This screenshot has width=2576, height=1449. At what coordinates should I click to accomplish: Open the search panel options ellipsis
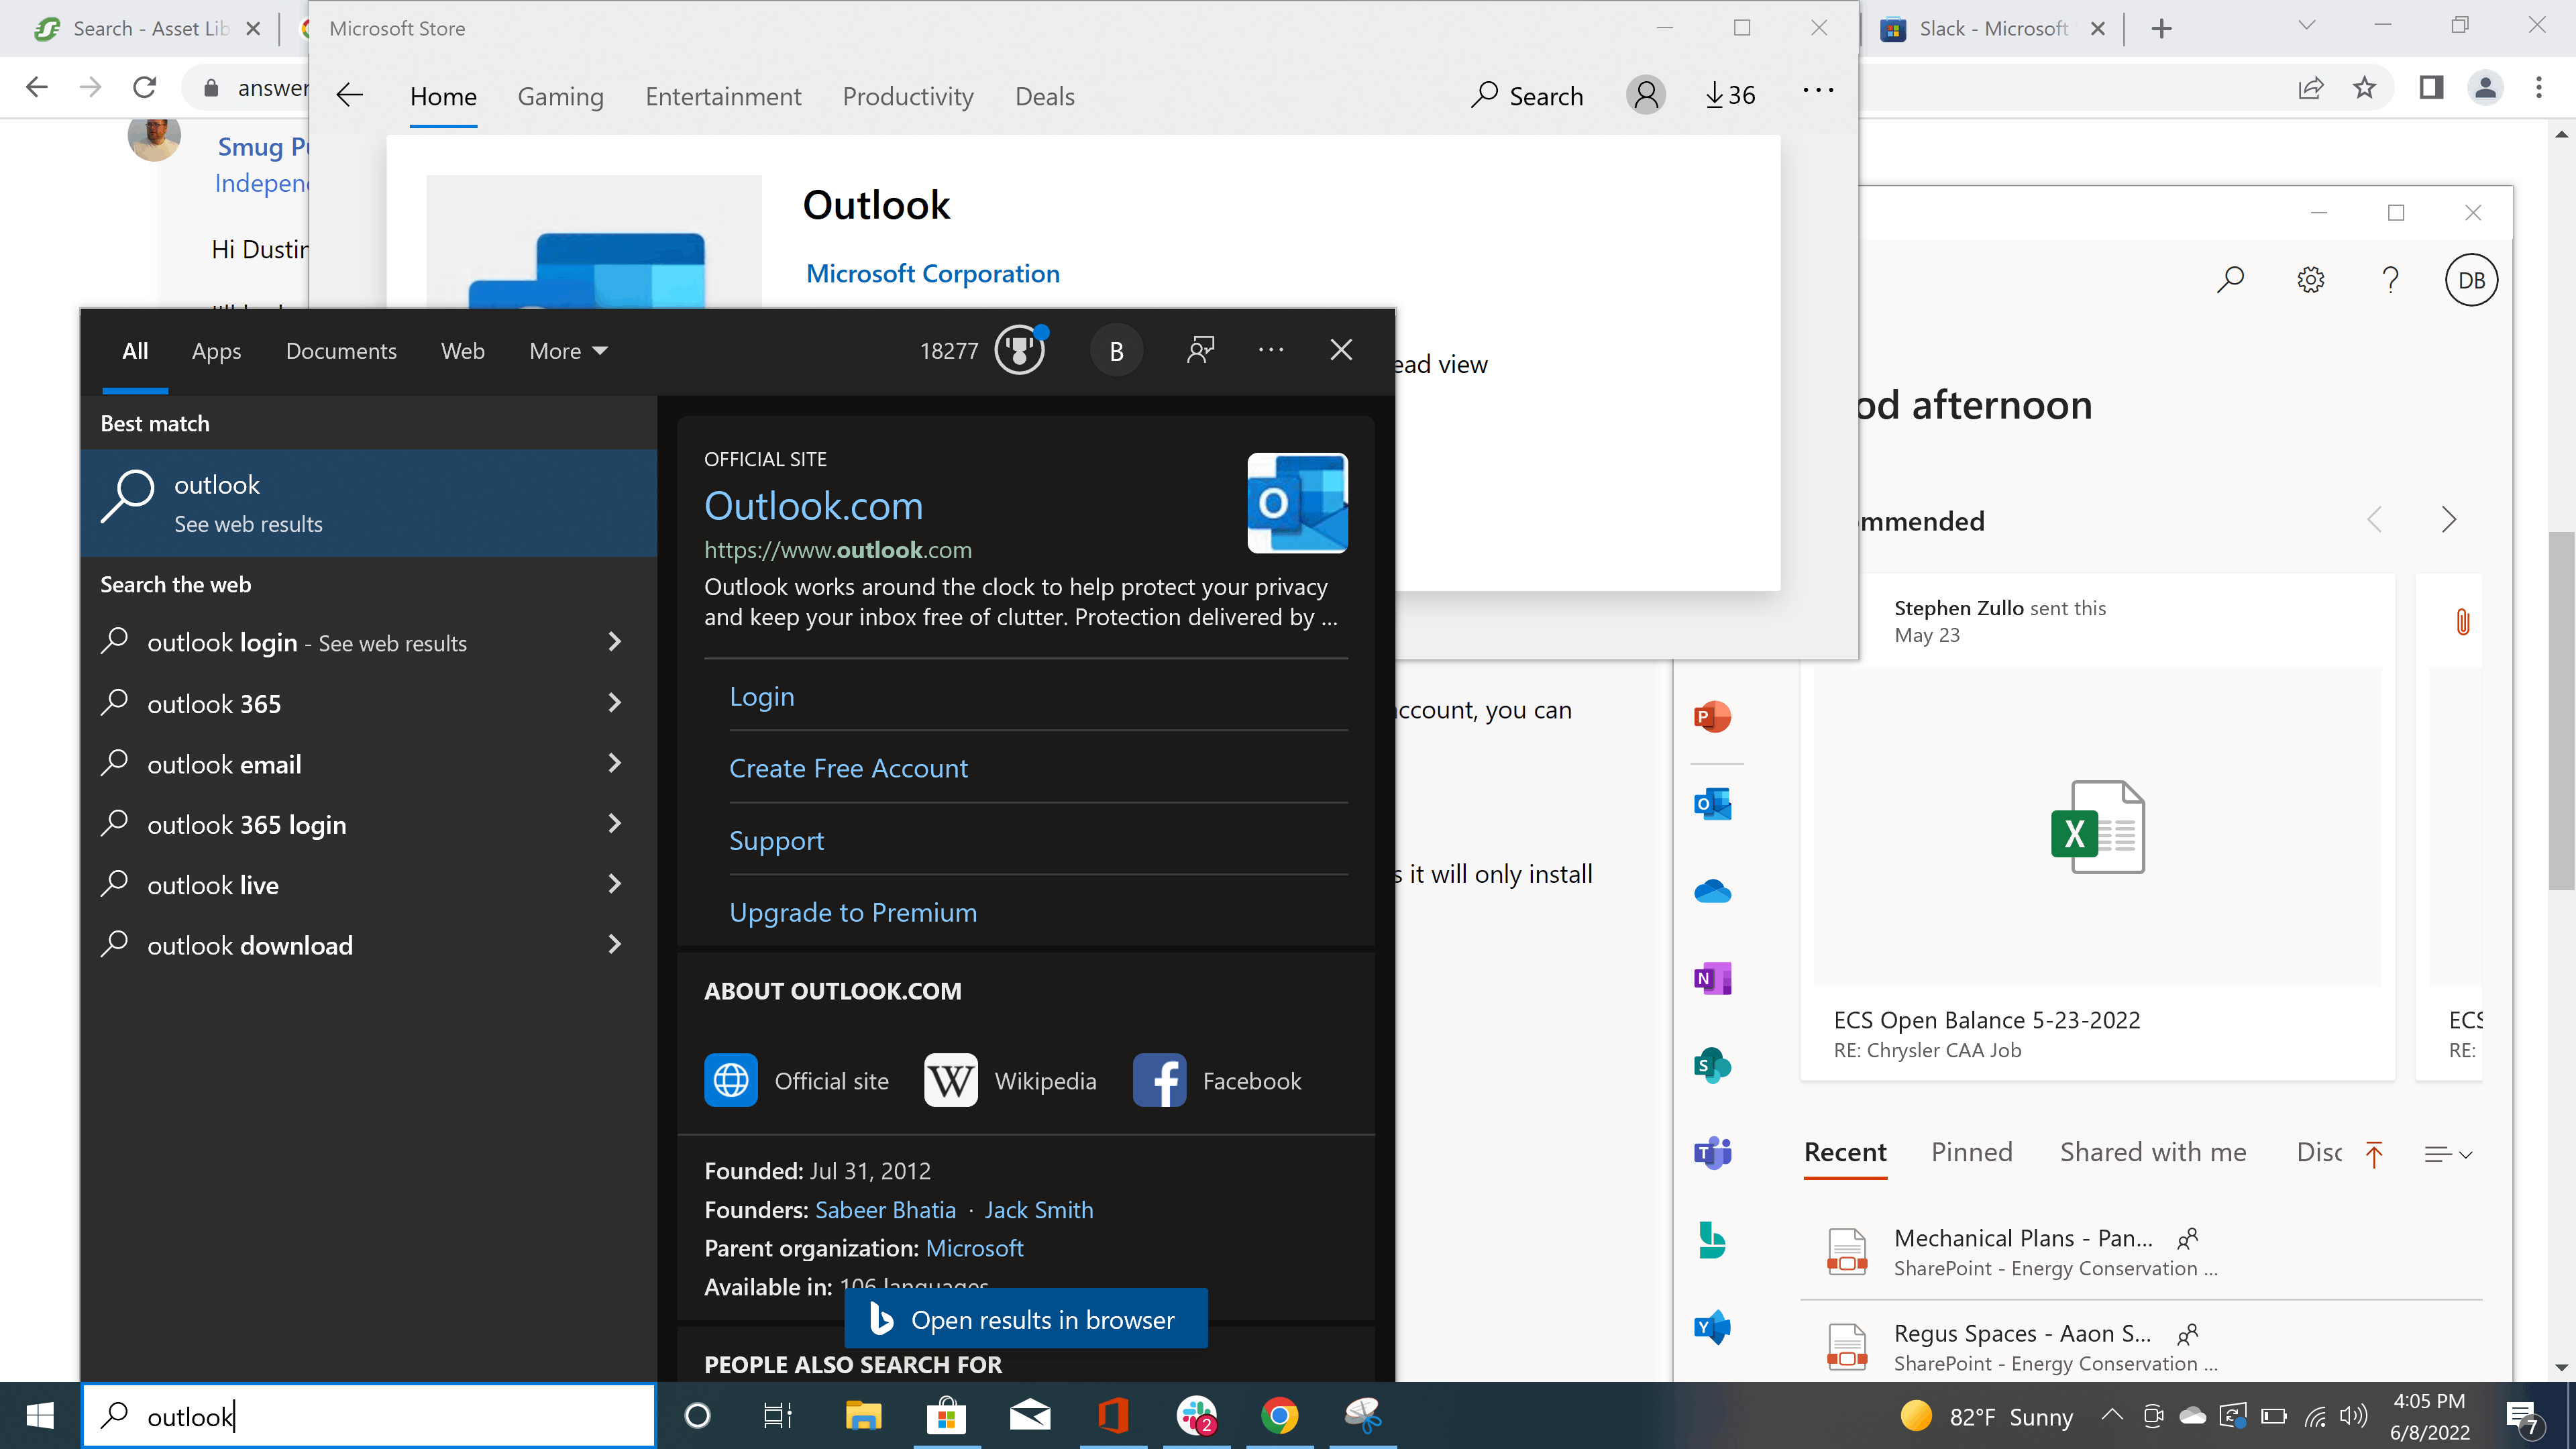1271,350
